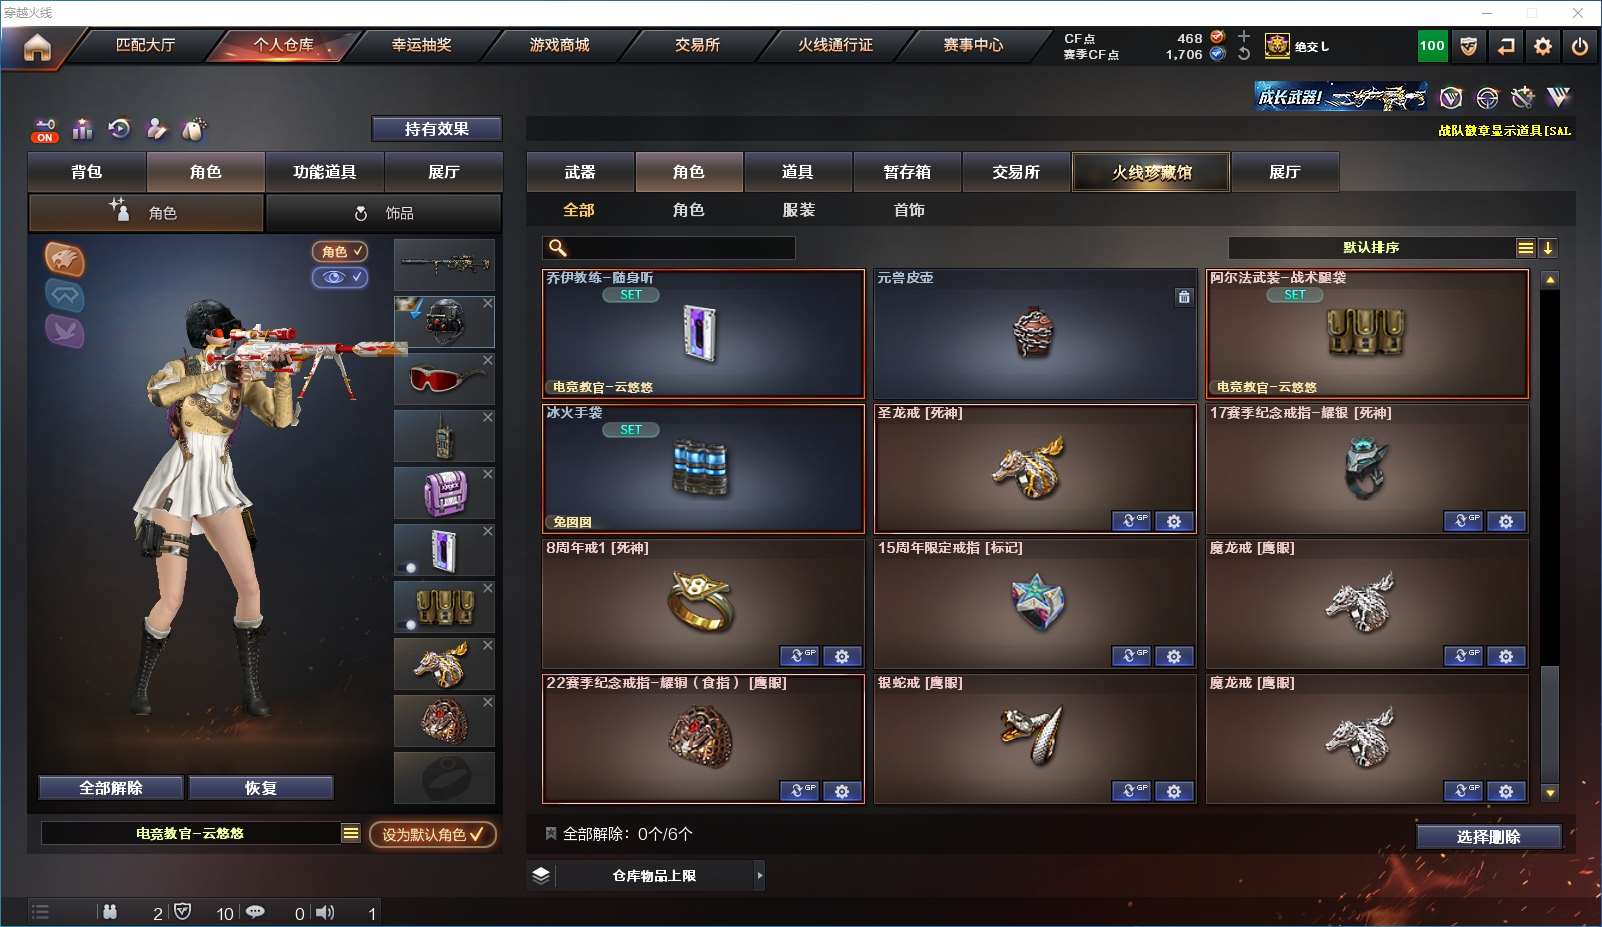Click the 全部解除 button
Viewport: 1602px width, 927px height.
click(x=111, y=788)
